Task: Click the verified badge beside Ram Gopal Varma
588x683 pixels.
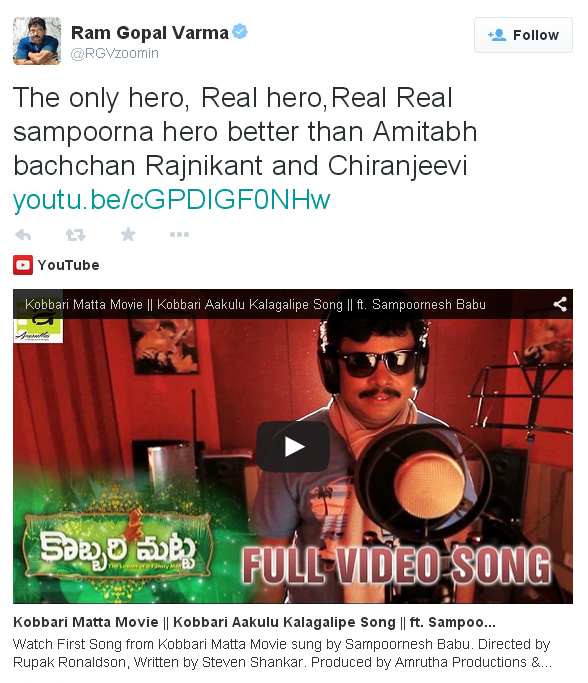Action: click(x=240, y=32)
